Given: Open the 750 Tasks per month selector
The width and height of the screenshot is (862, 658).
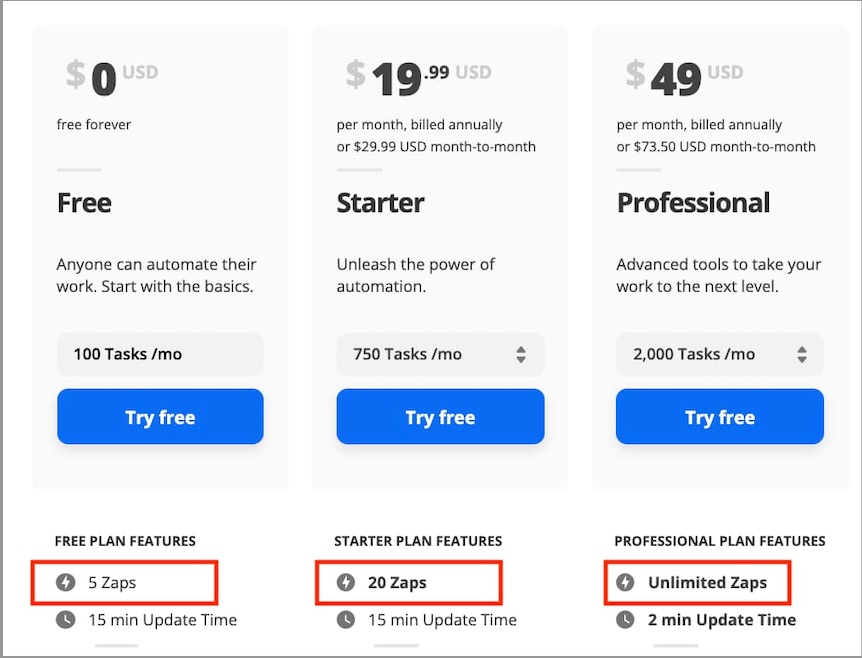Looking at the screenshot, I should 440,354.
